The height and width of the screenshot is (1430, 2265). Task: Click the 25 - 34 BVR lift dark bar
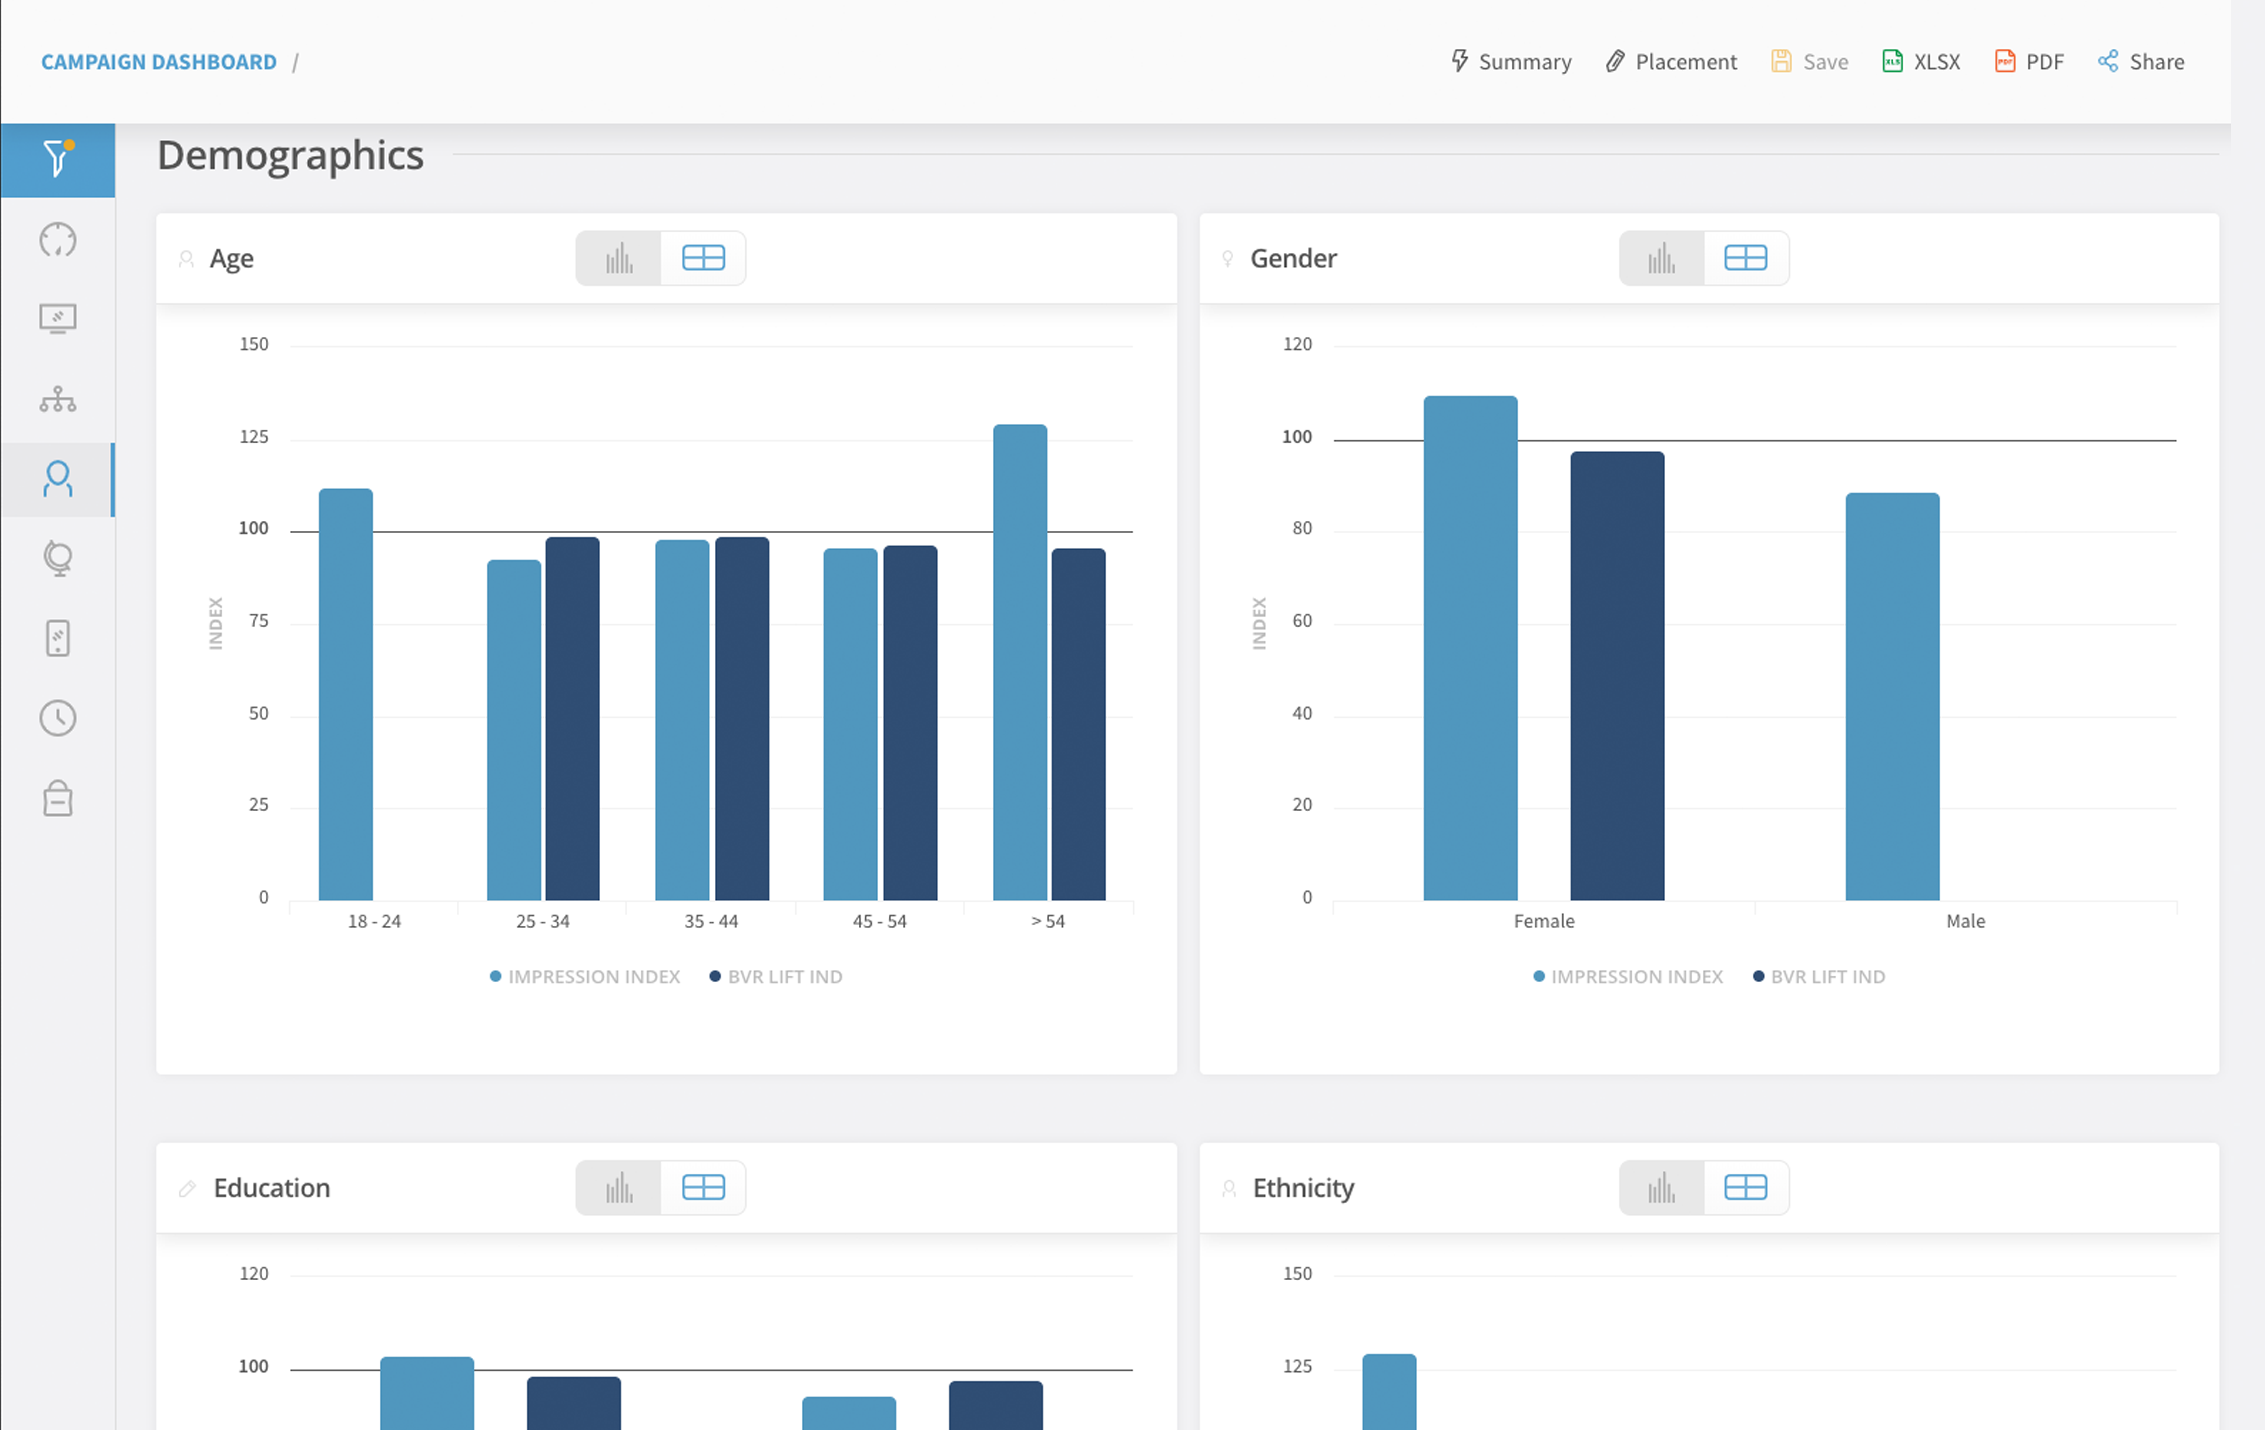573,718
